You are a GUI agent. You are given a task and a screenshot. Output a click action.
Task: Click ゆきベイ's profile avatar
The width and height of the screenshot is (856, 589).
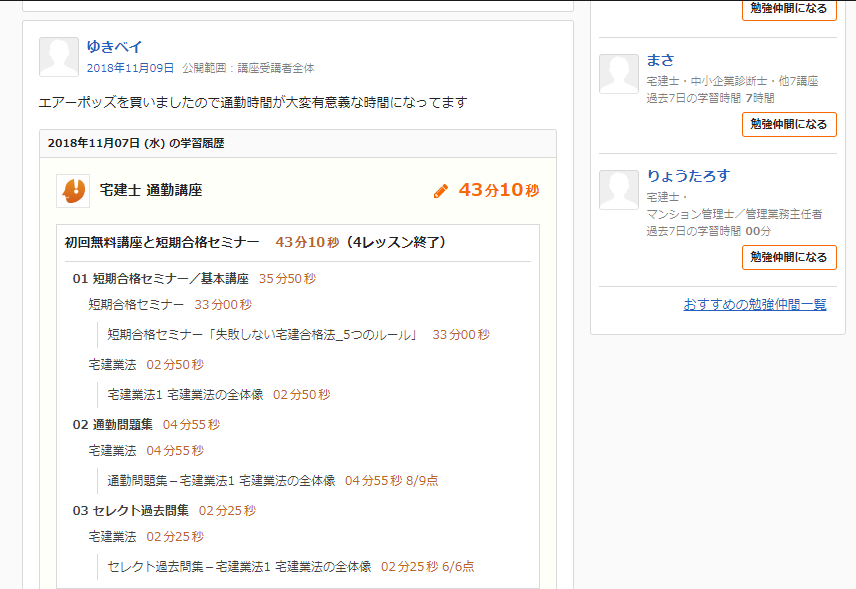pos(59,57)
